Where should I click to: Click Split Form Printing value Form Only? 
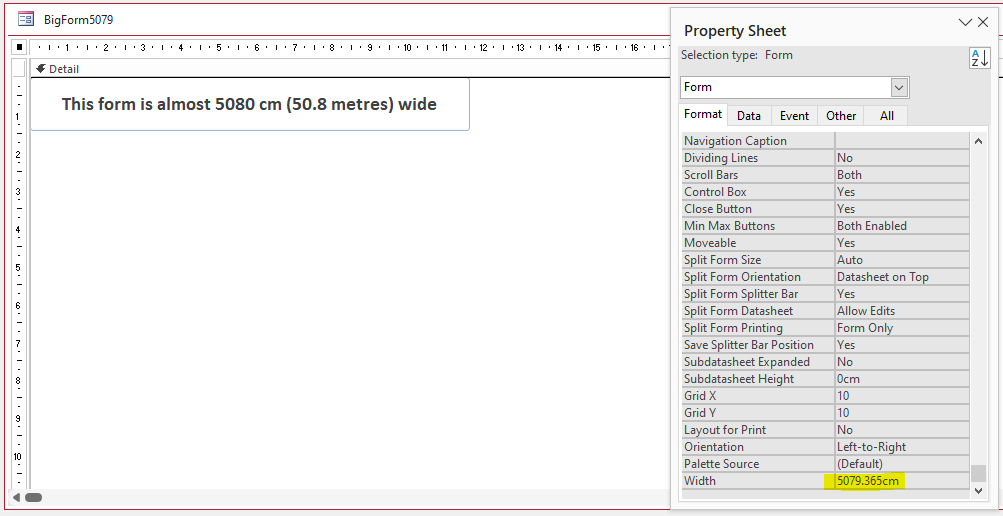coord(902,327)
